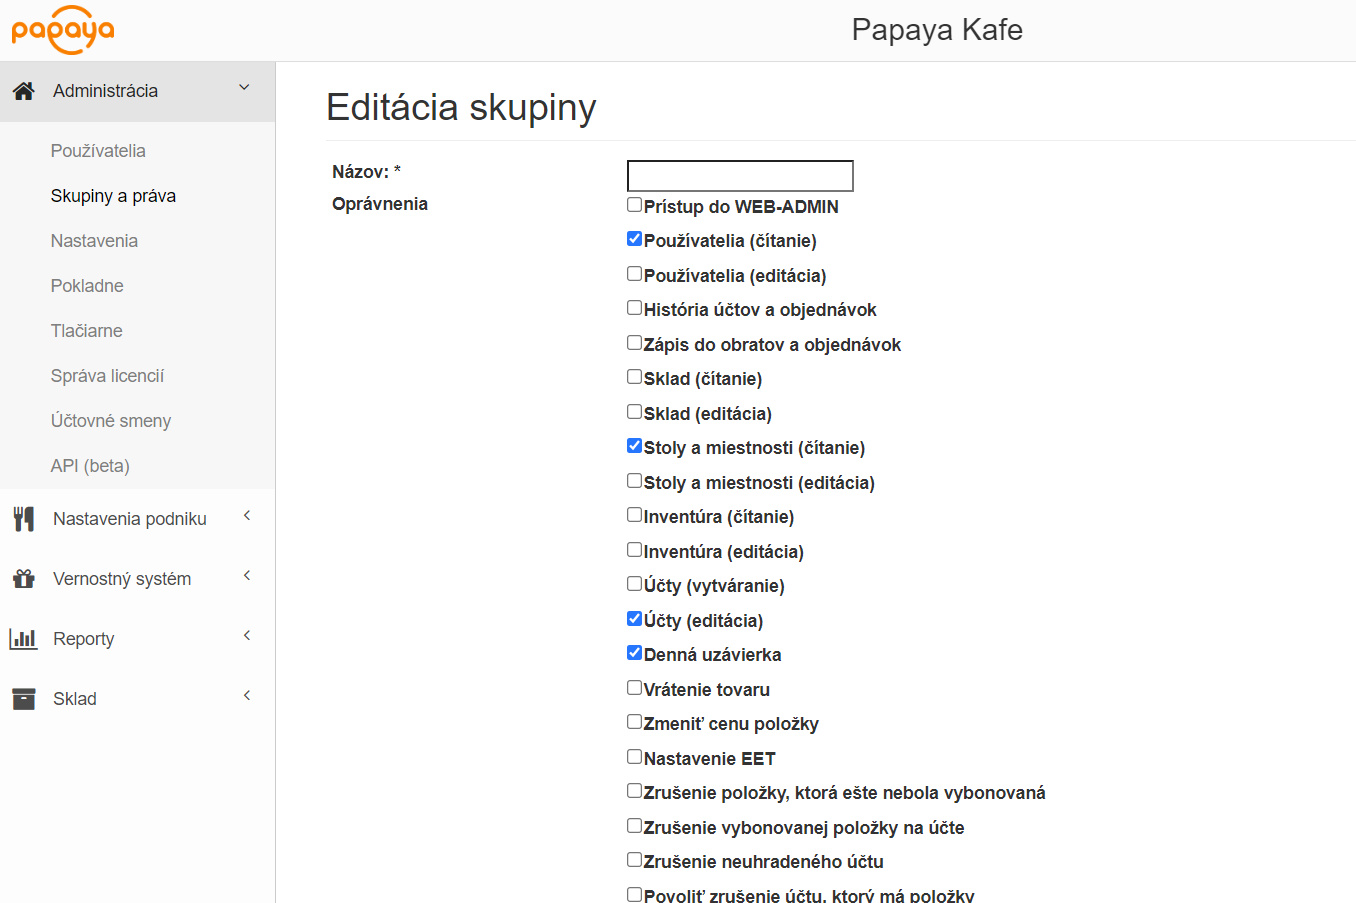Expand the Vernostný systém arrow
Image resolution: width=1356 pixels, height=903 pixels.
(246, 576)
